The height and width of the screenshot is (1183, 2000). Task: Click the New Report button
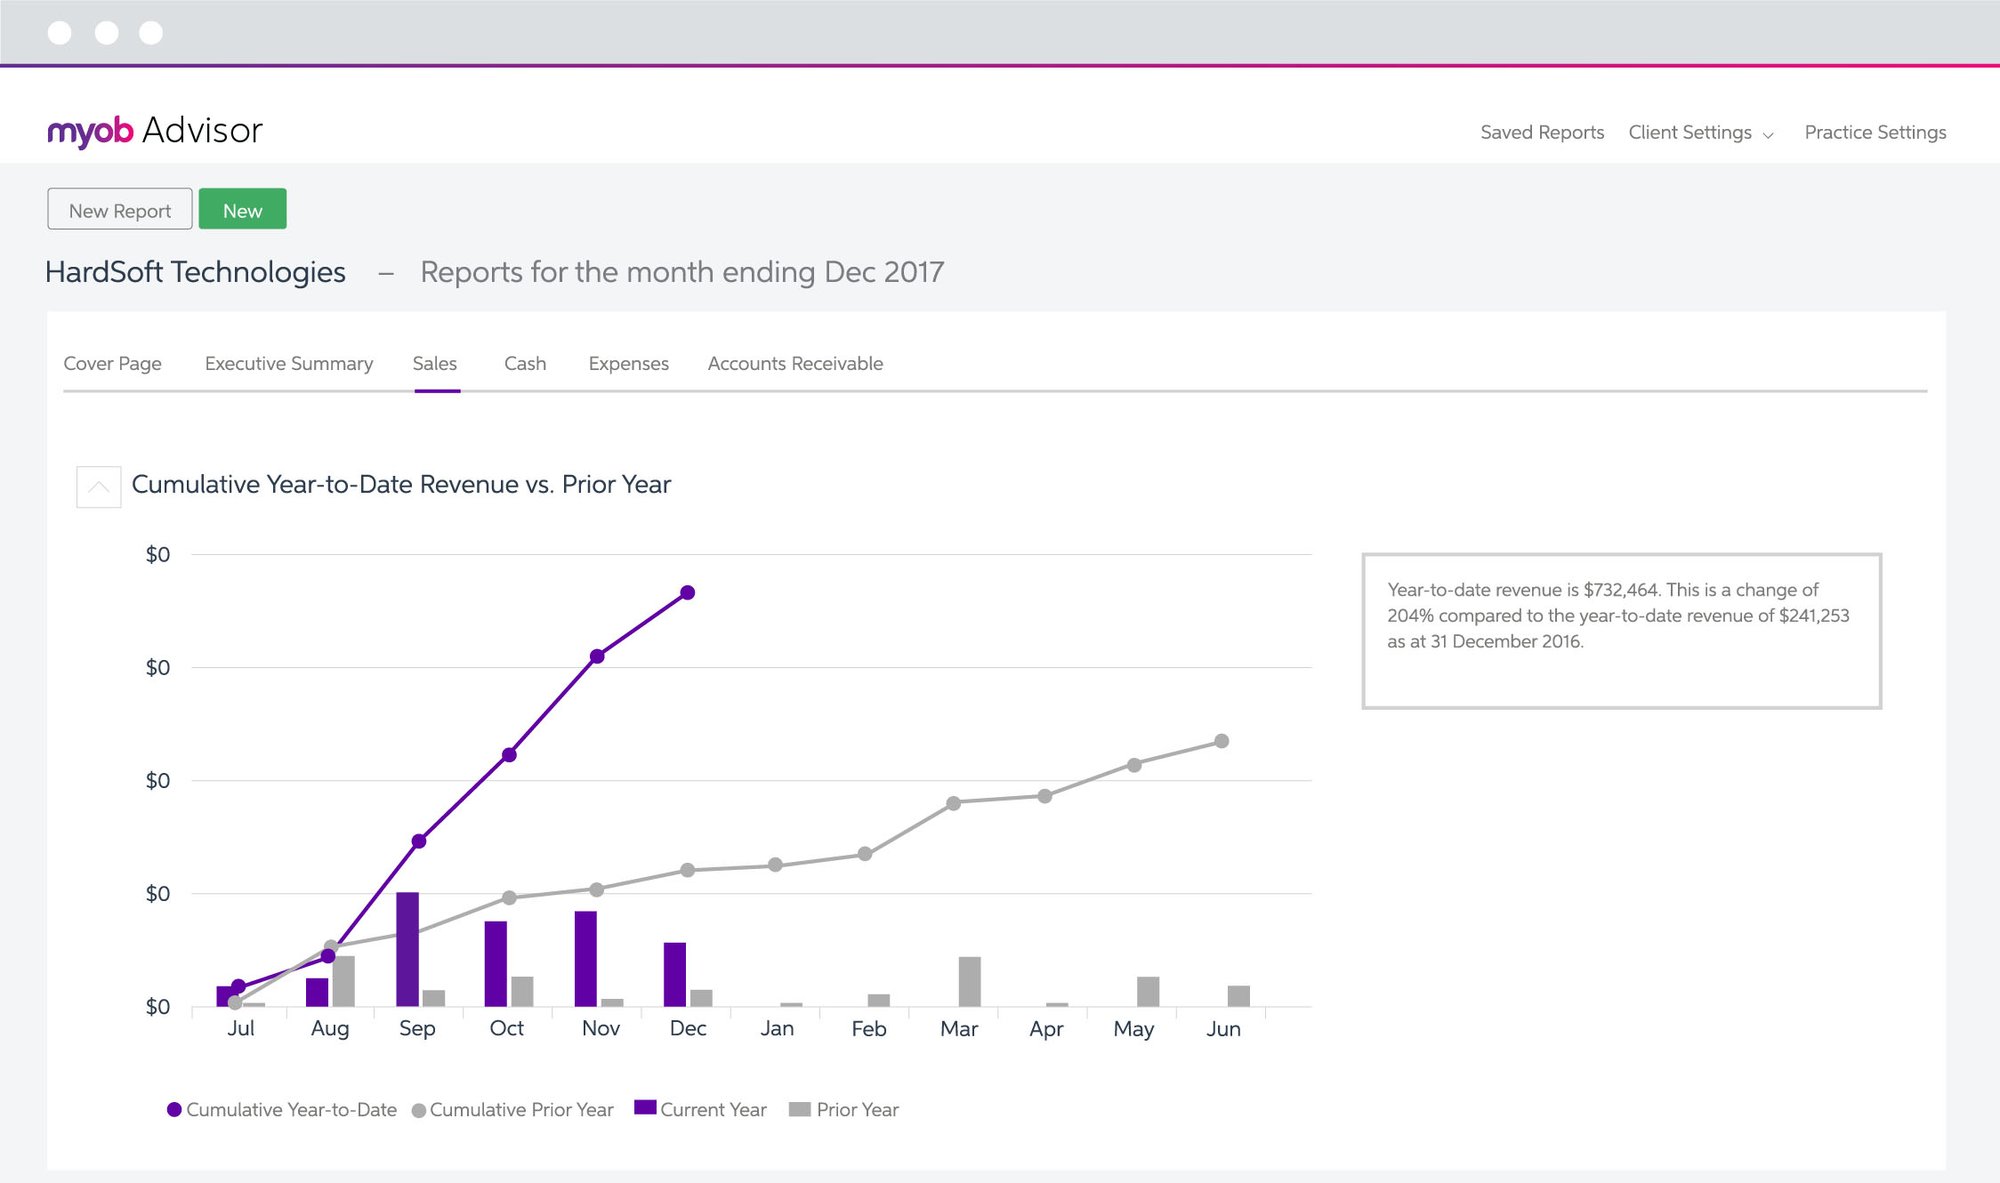(120, 210)
